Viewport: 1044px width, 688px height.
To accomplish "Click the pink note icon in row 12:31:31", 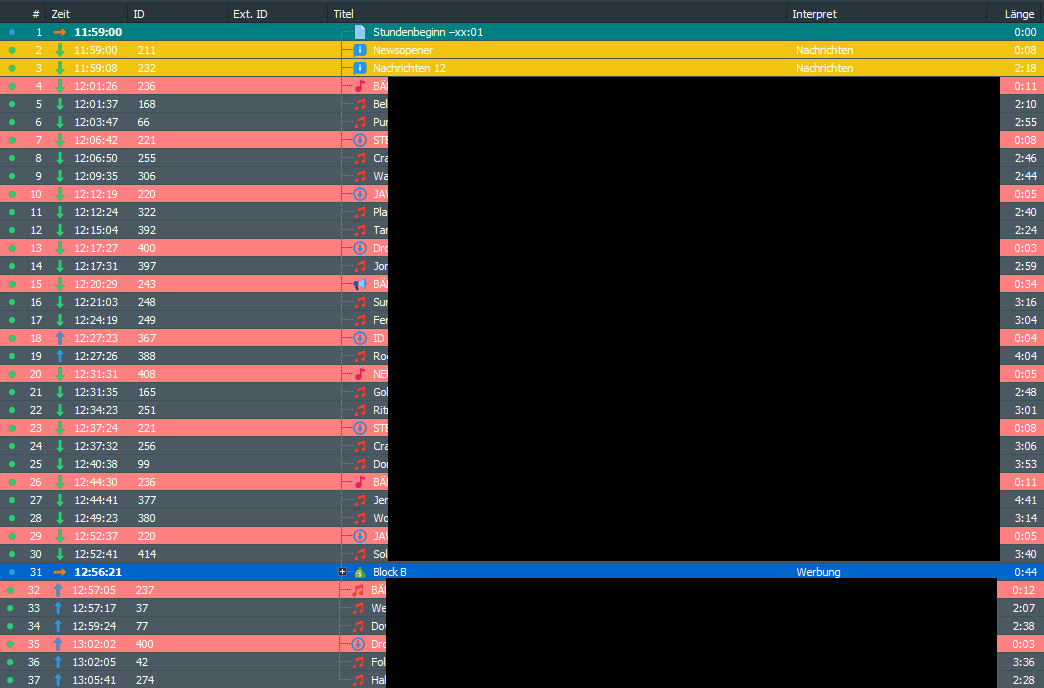I will click(x=360, y=374).
